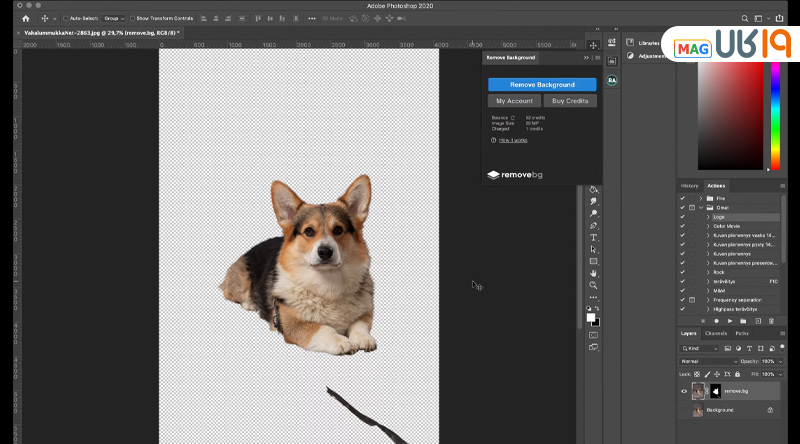This screenshot has height=444, width=800.
Task: Click the Buy Credits button
Action: [x=570, y=101]
